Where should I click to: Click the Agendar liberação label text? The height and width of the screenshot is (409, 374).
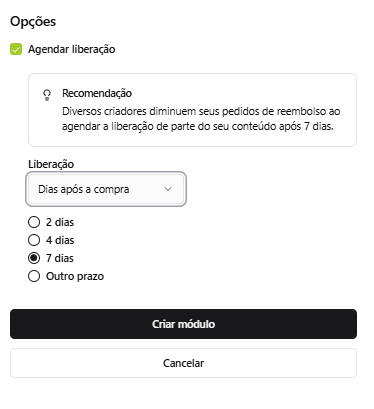click(x=72, y=49)
